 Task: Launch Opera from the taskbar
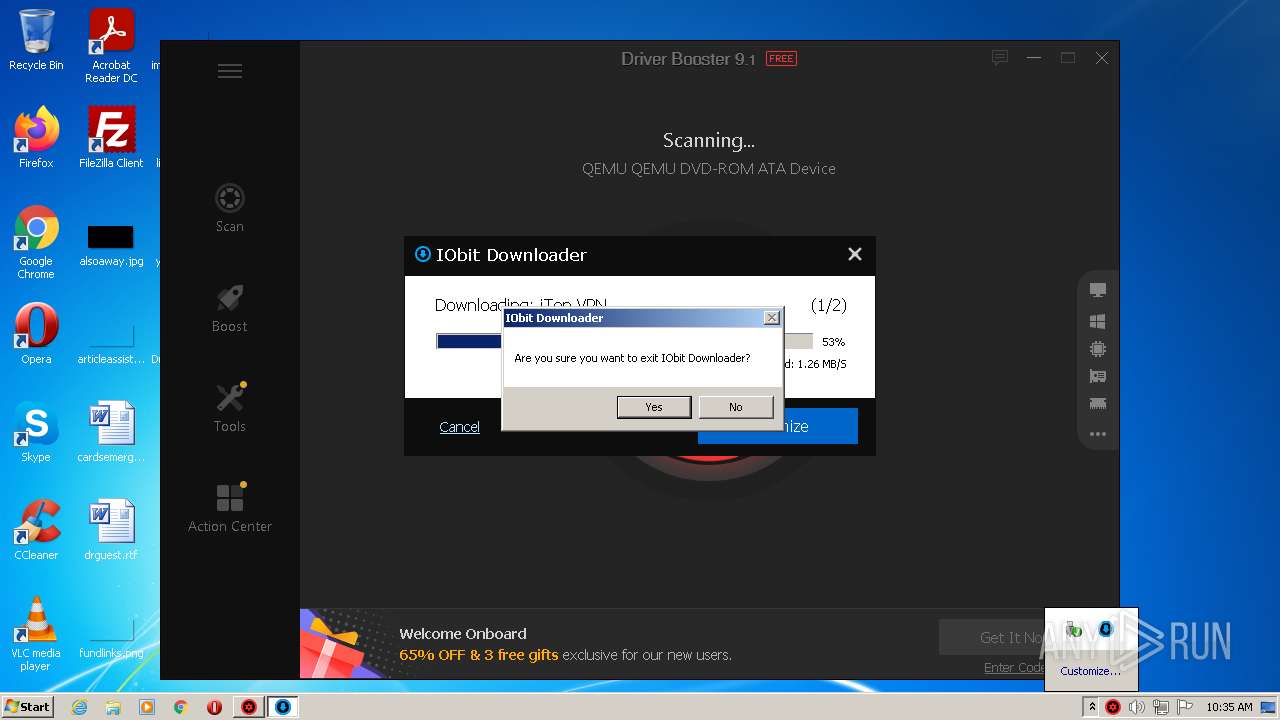click(214, 707)
